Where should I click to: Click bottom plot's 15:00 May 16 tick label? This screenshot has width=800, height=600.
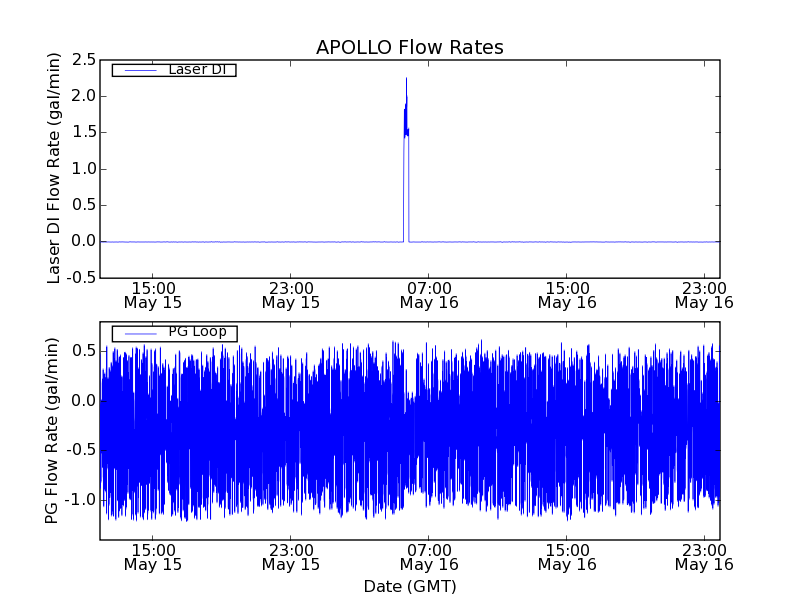coord(567,556)
